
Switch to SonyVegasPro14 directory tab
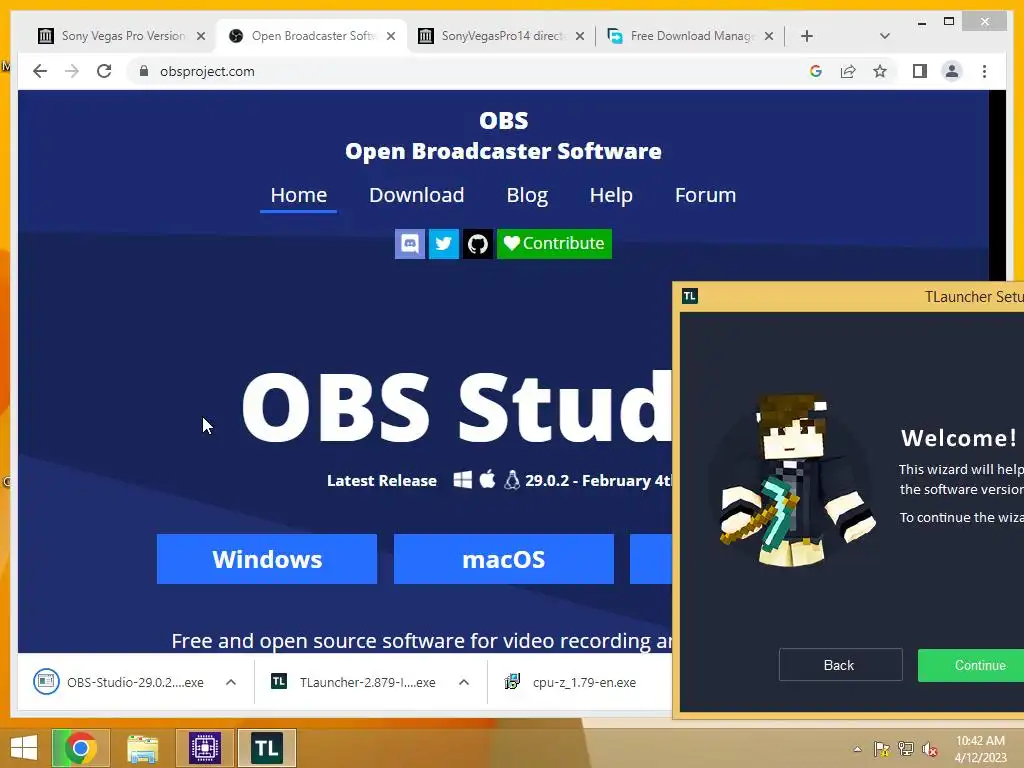pyautogui.click(x=502, y=36)
